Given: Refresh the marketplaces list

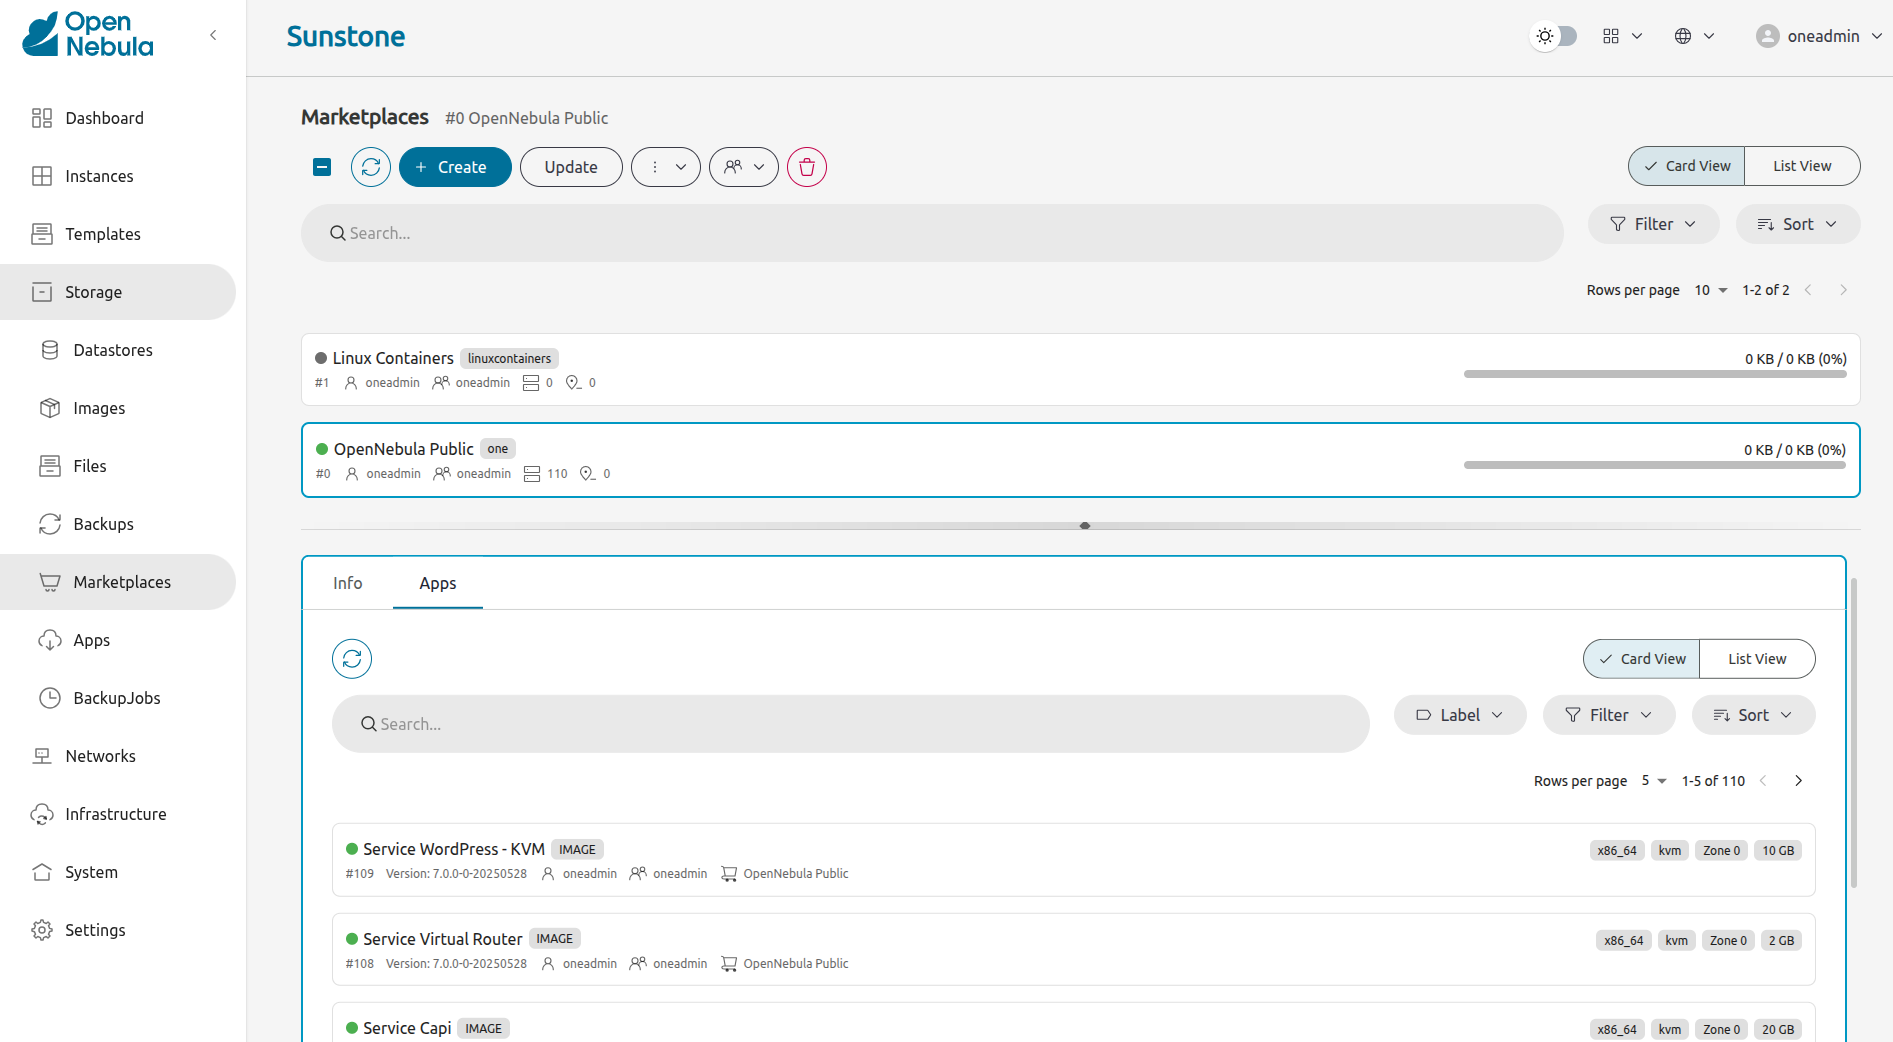Looking at the screenshot, I should coord(371,167).
